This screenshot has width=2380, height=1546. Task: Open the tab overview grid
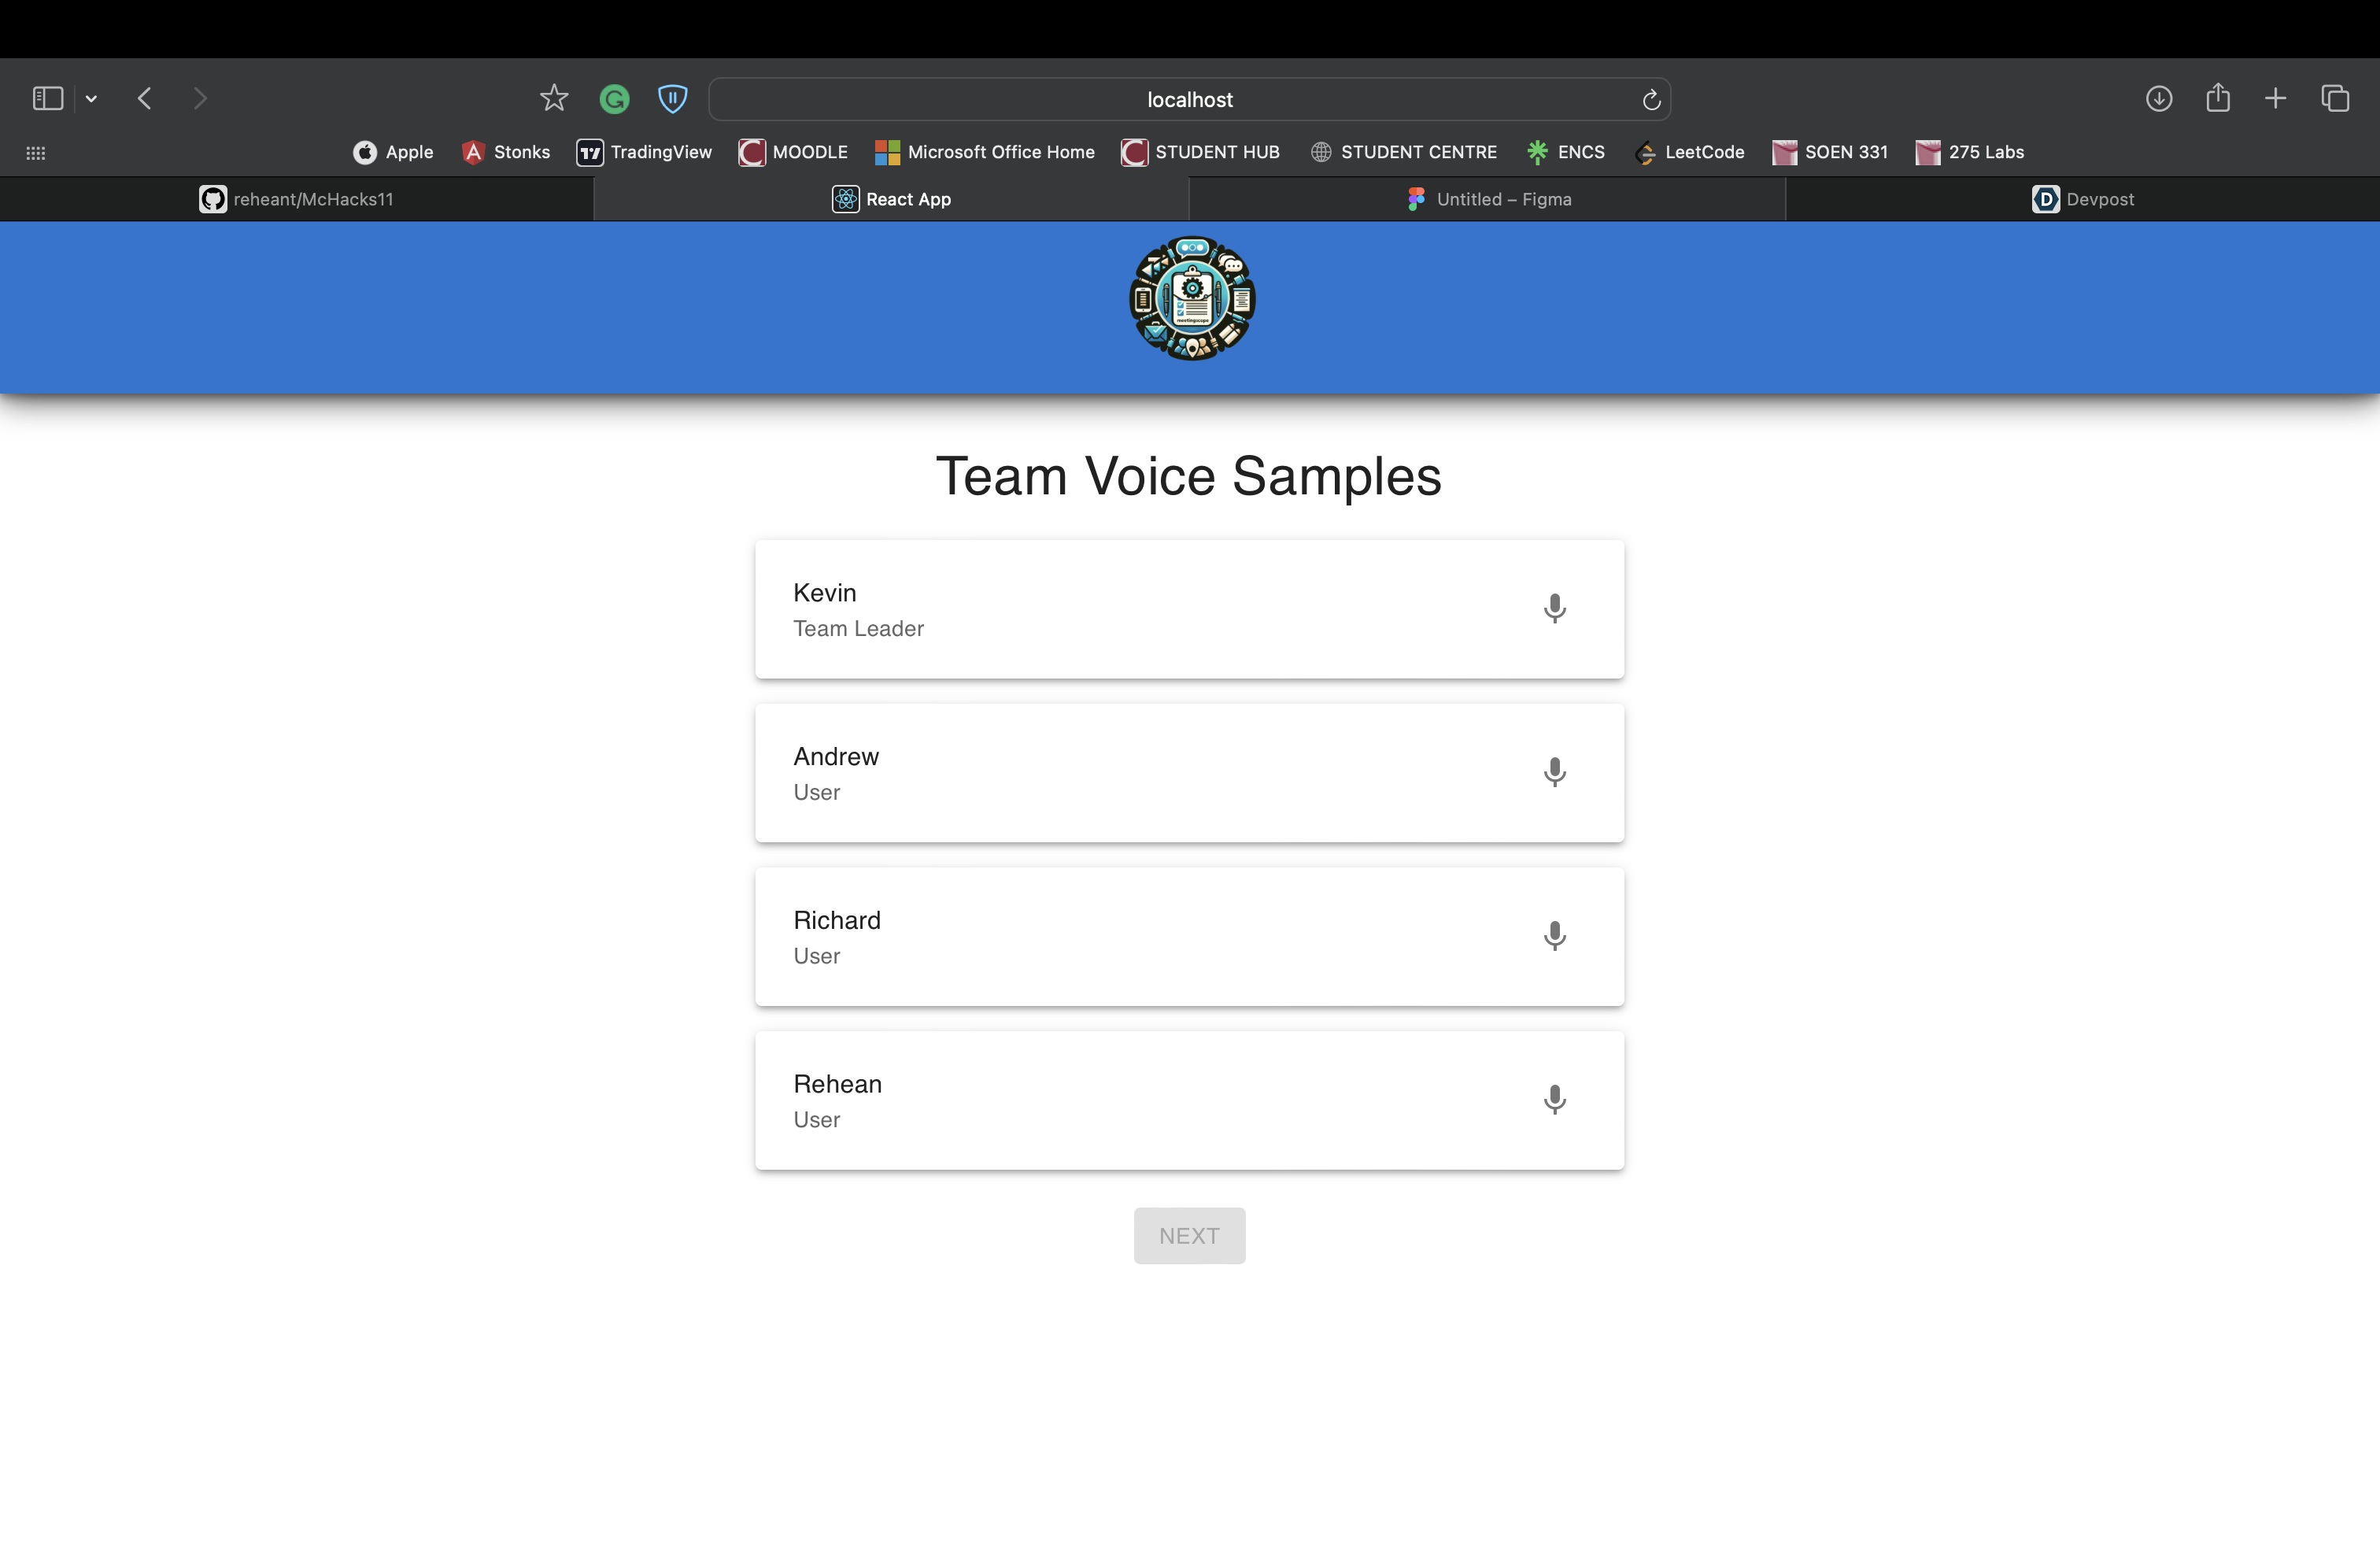click(2335, 99)
